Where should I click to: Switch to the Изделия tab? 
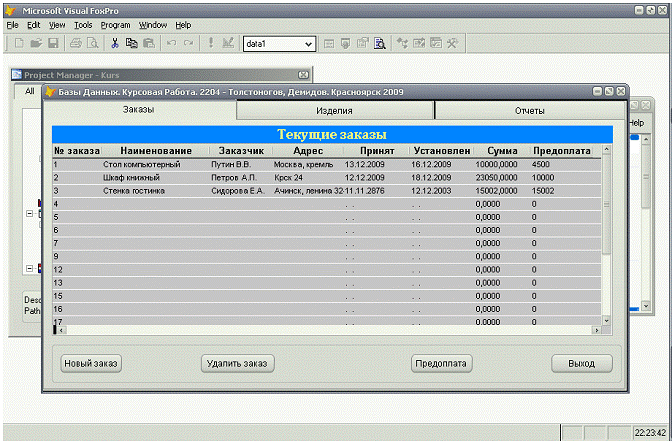pos(334,110)
